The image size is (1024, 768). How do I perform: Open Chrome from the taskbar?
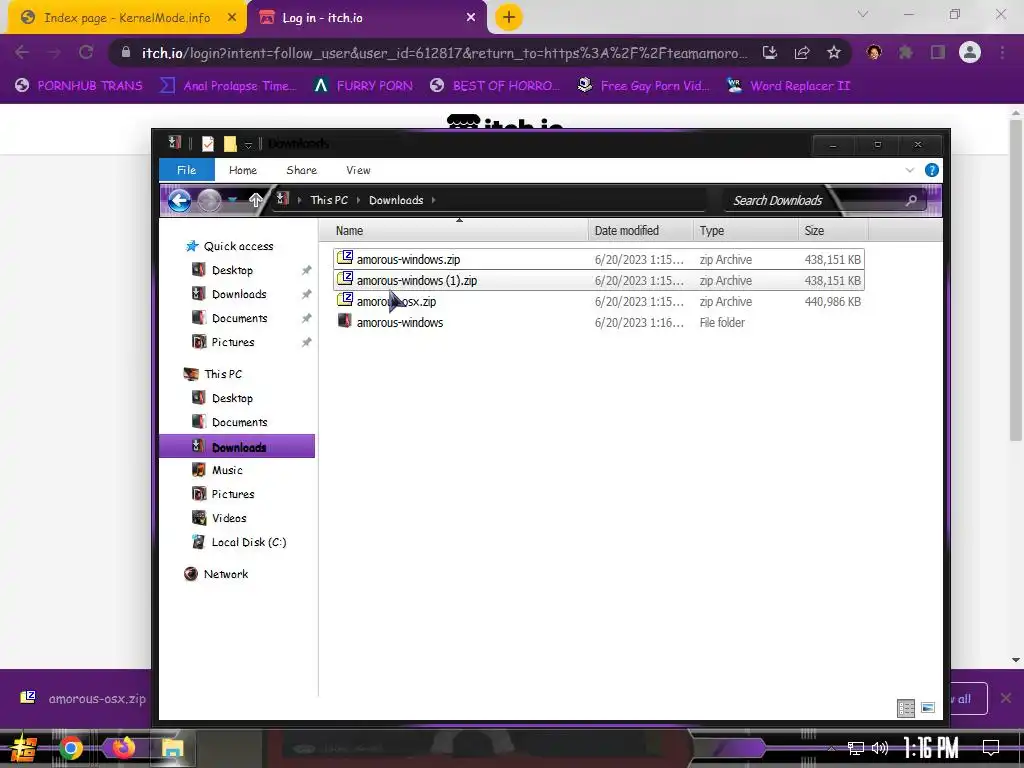71,748
